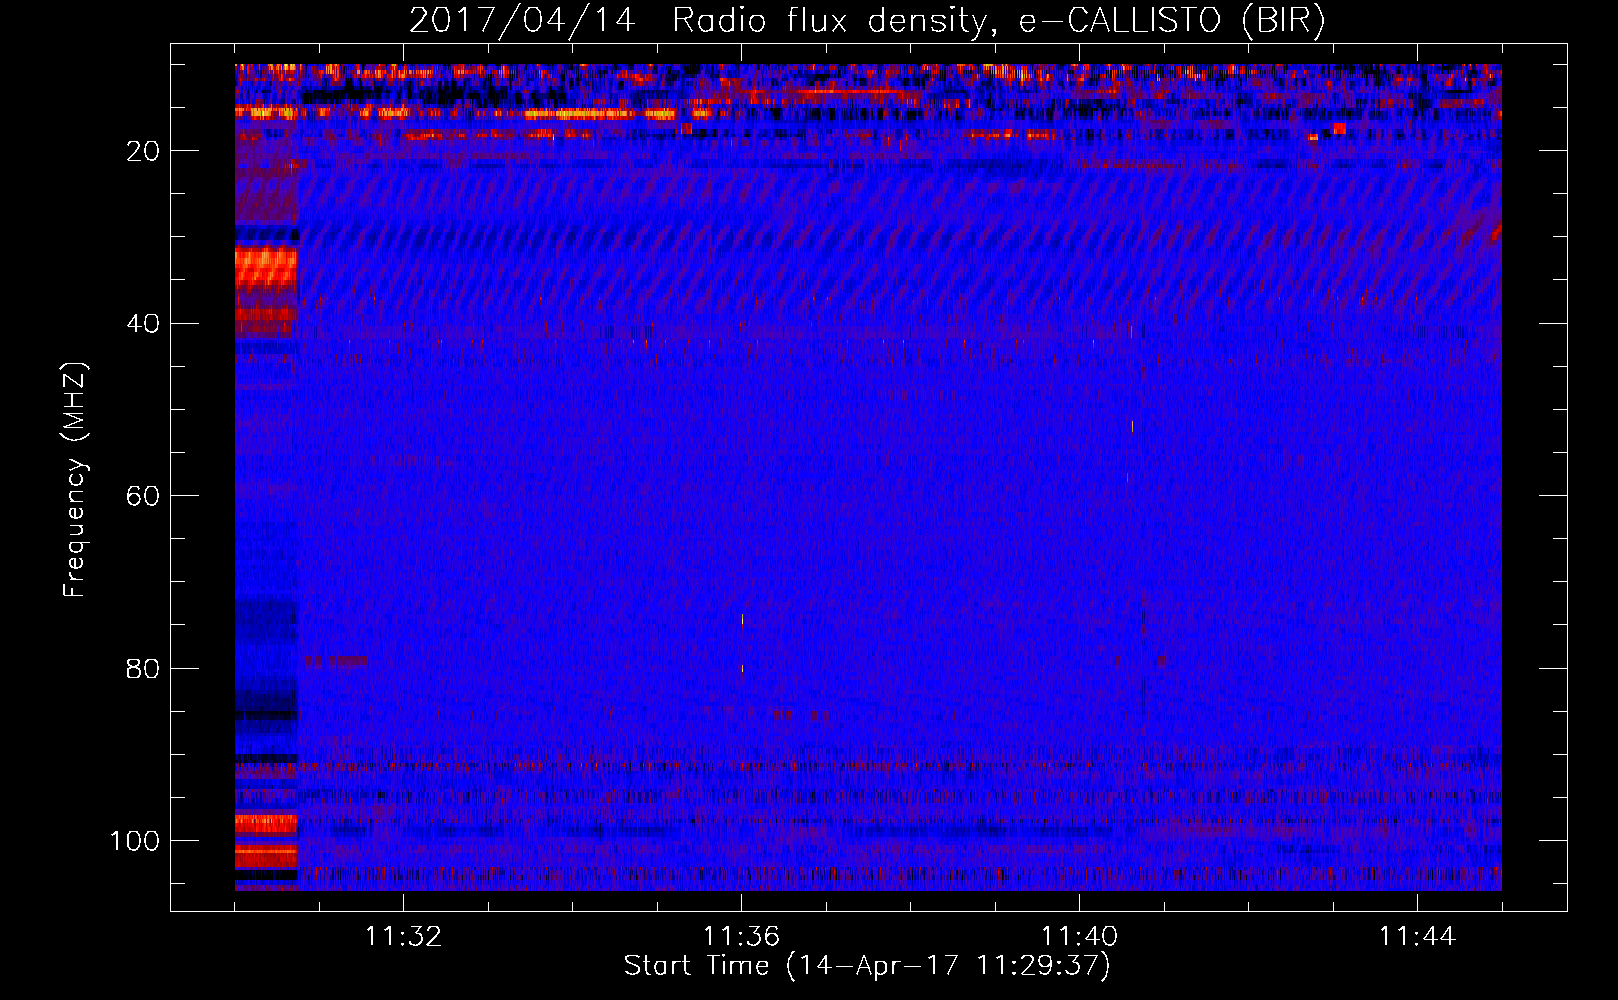
Task: Click the 11:40 time axis label
Action: (x=1079, y=937)
